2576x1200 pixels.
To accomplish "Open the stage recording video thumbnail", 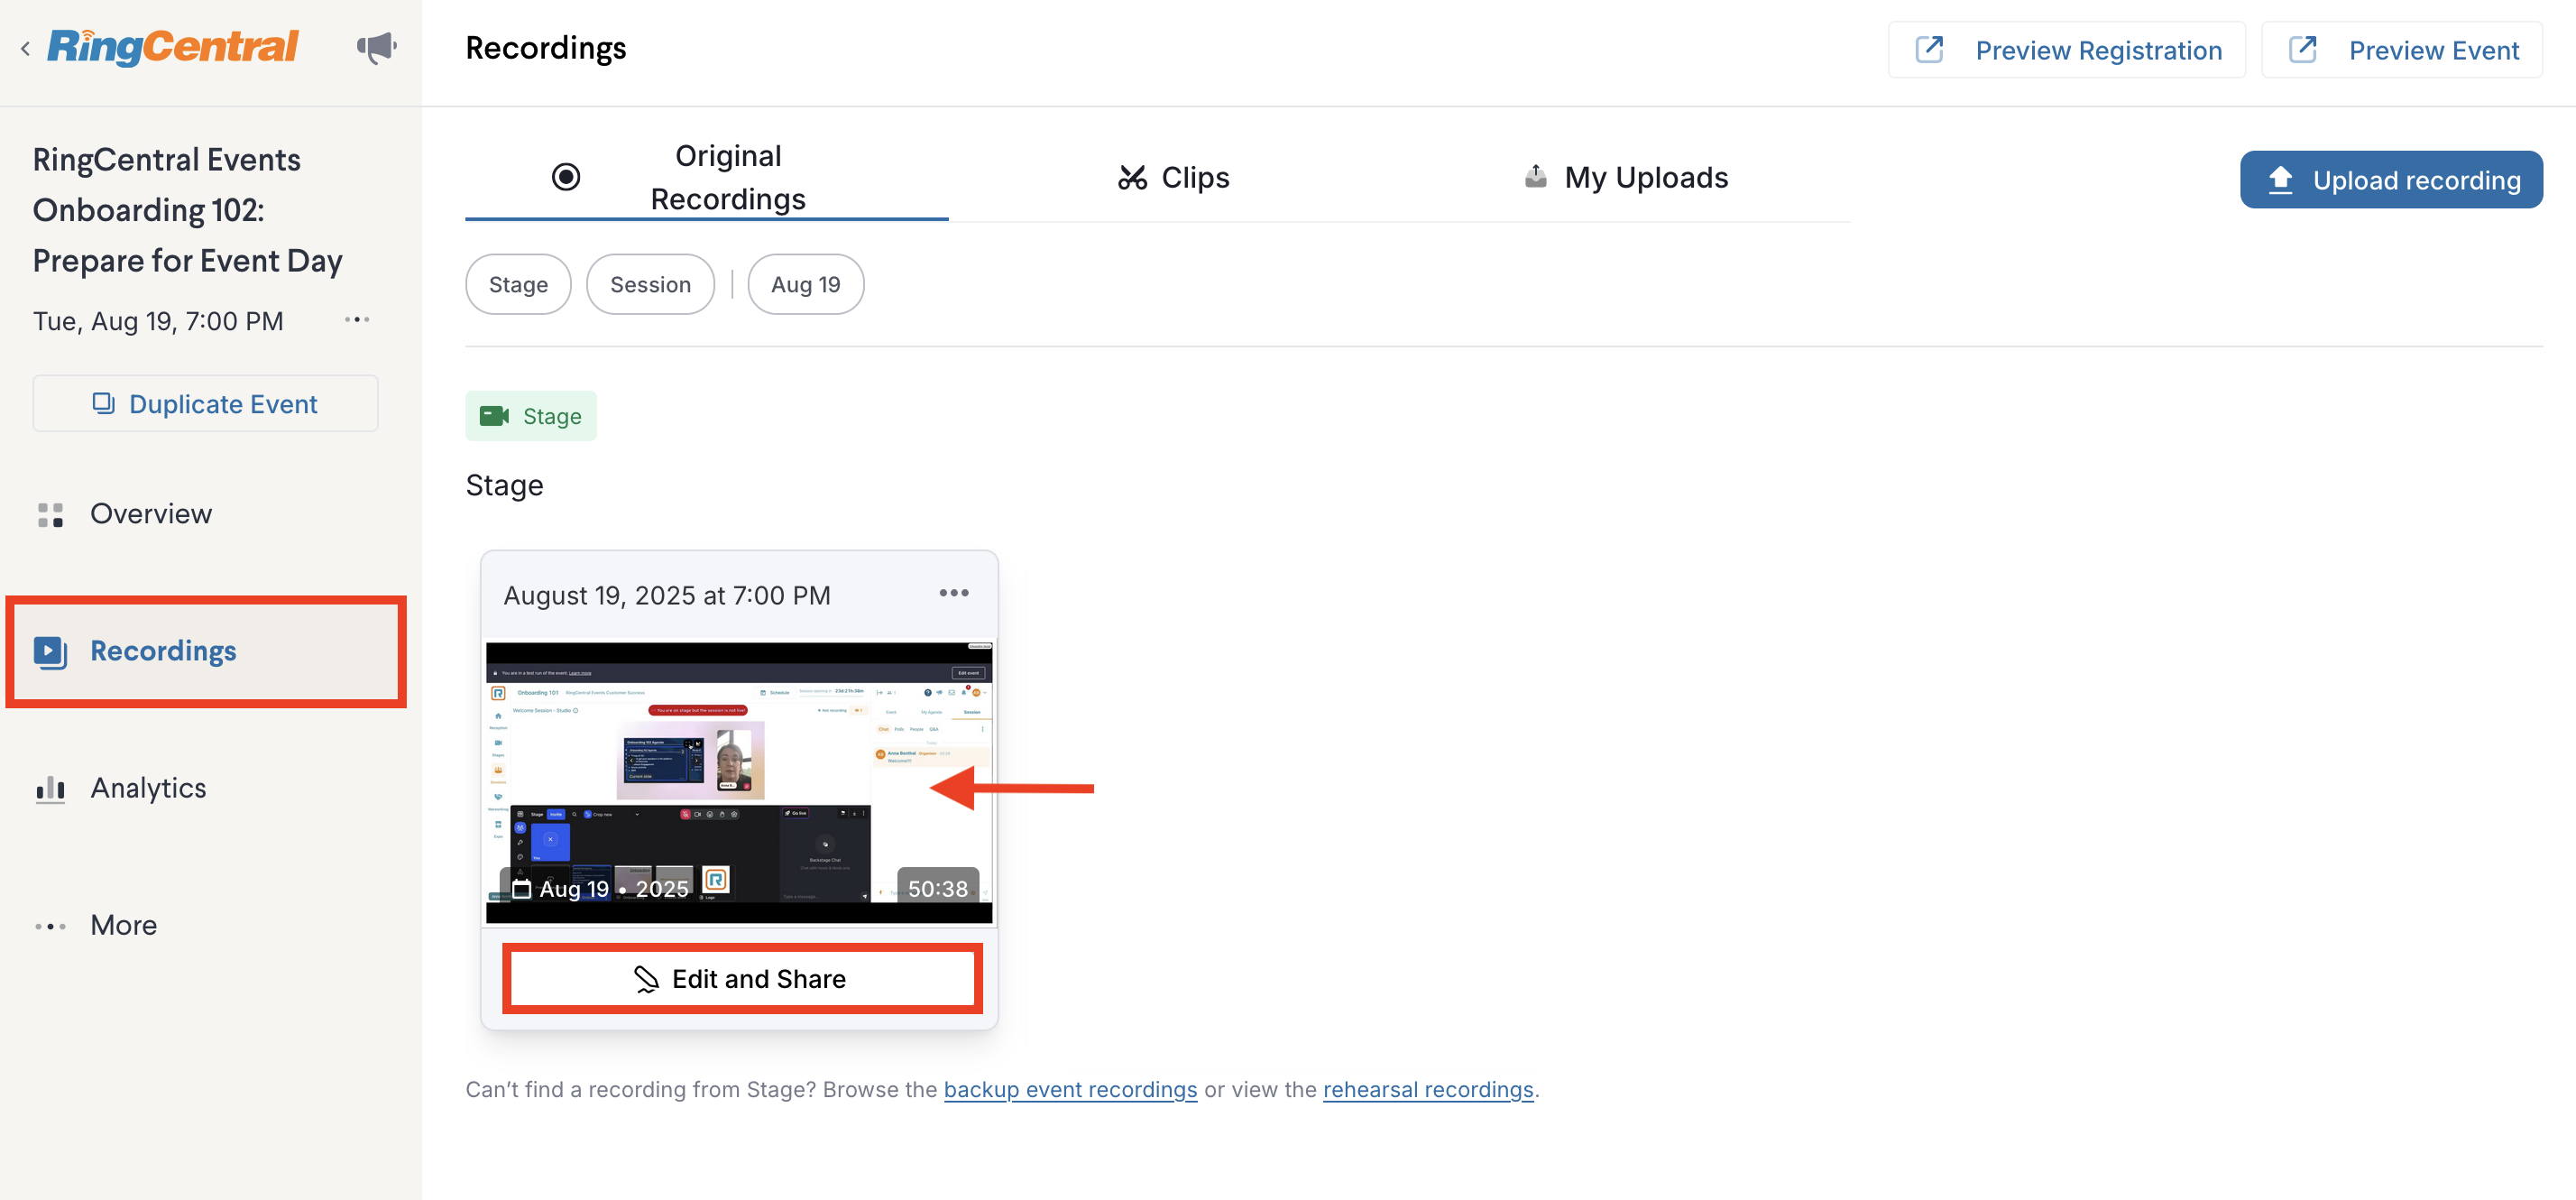I will (x=738, y=782).
